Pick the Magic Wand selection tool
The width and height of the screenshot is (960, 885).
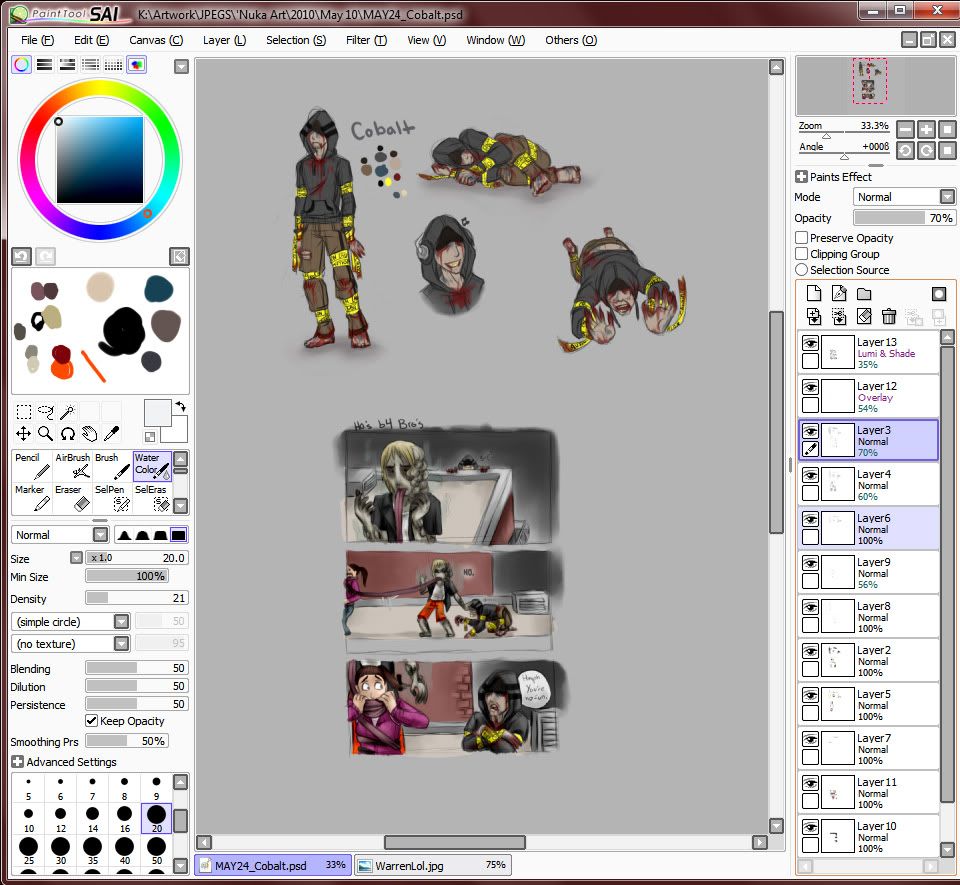(x=68, y=411)
